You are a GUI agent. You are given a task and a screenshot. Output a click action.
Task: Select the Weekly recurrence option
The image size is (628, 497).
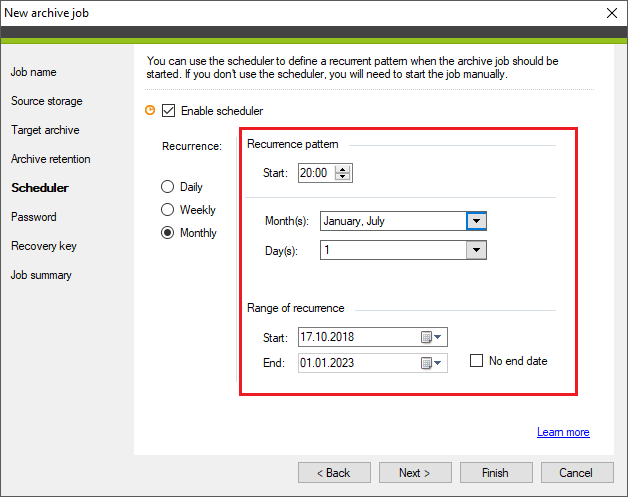click(x=167, y=209)
